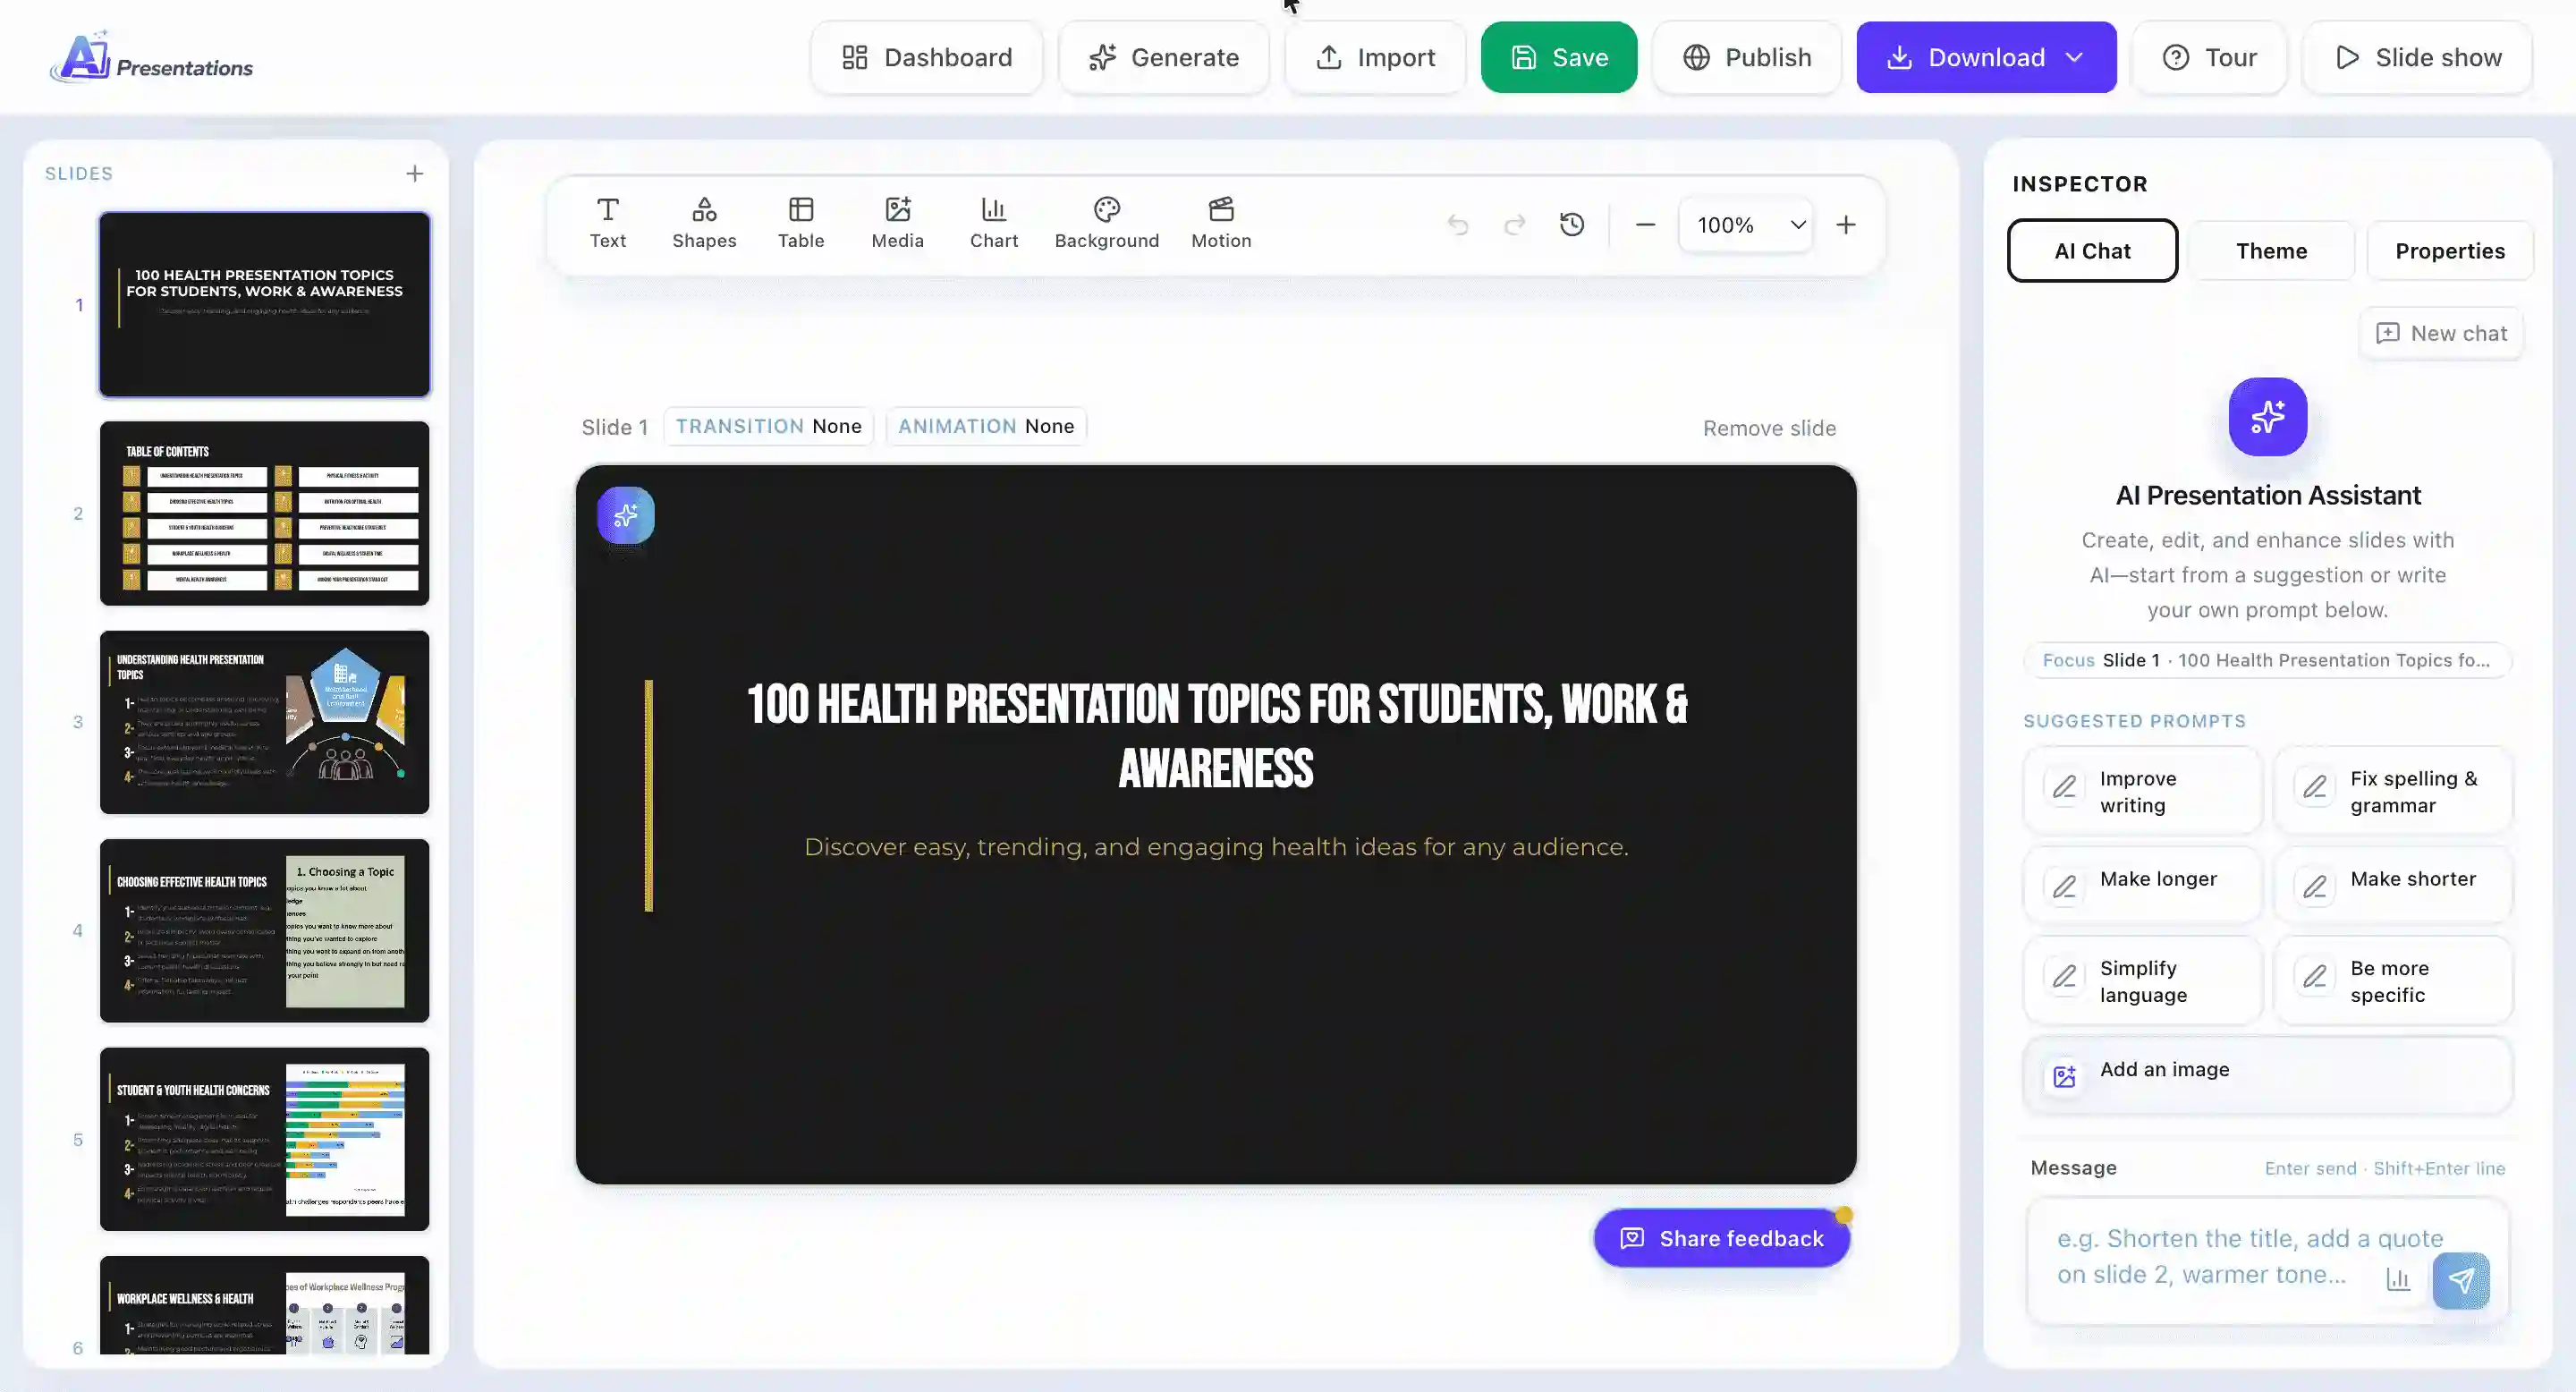Click the Share feedback button
This screenshot has height=1392, width=2576.
click(1721, 1239)
